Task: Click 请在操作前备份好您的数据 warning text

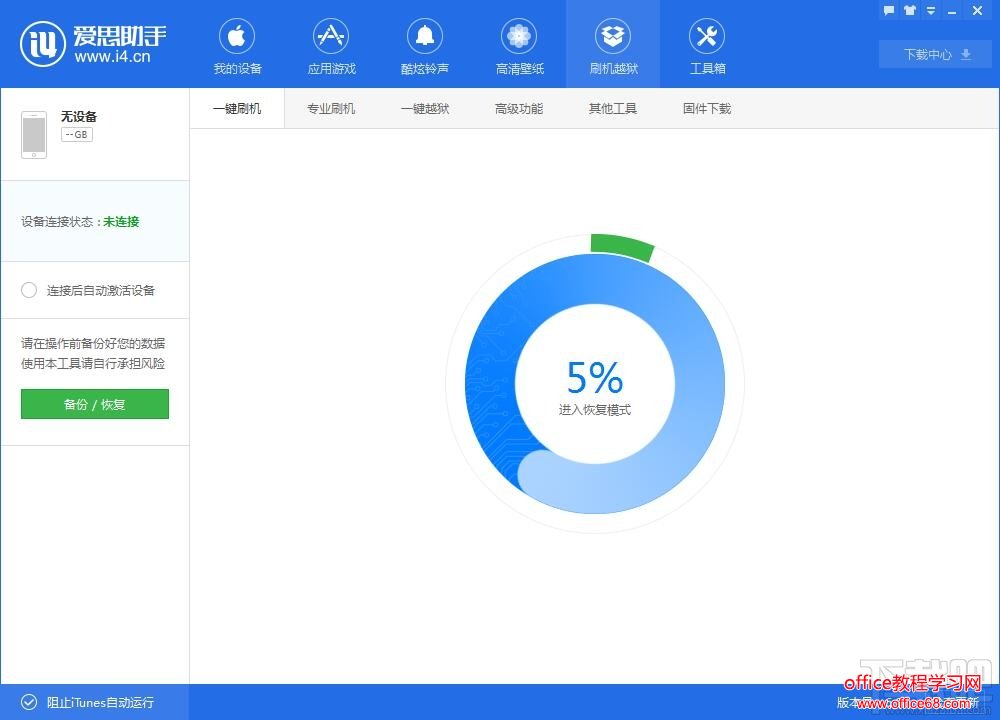Action: tap(93, 343)
